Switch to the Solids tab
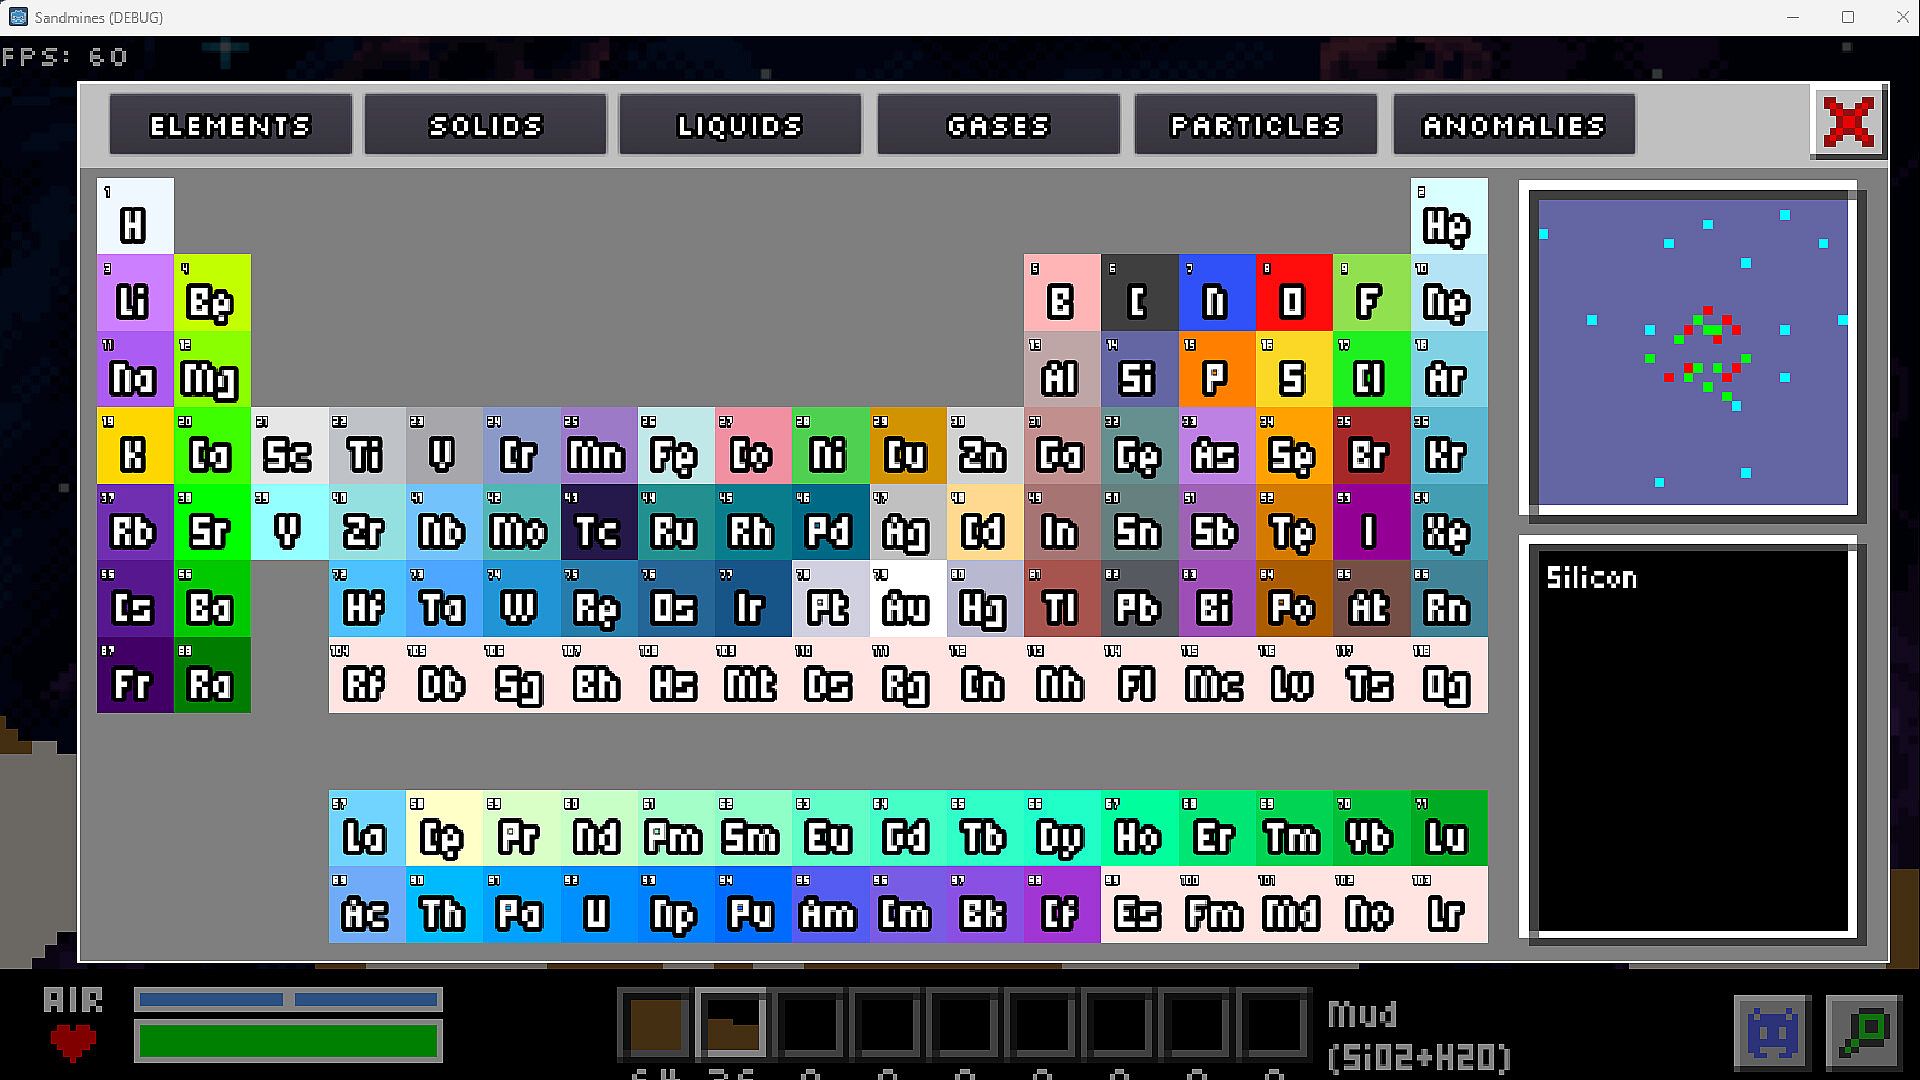Image resolution: width=1920 pixels, height=1080 pixels. [x=485, y=125]
